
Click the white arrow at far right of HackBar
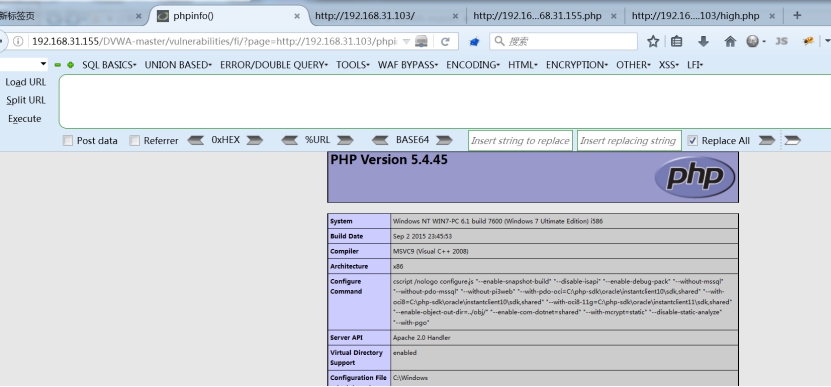[x=792, y=140]
